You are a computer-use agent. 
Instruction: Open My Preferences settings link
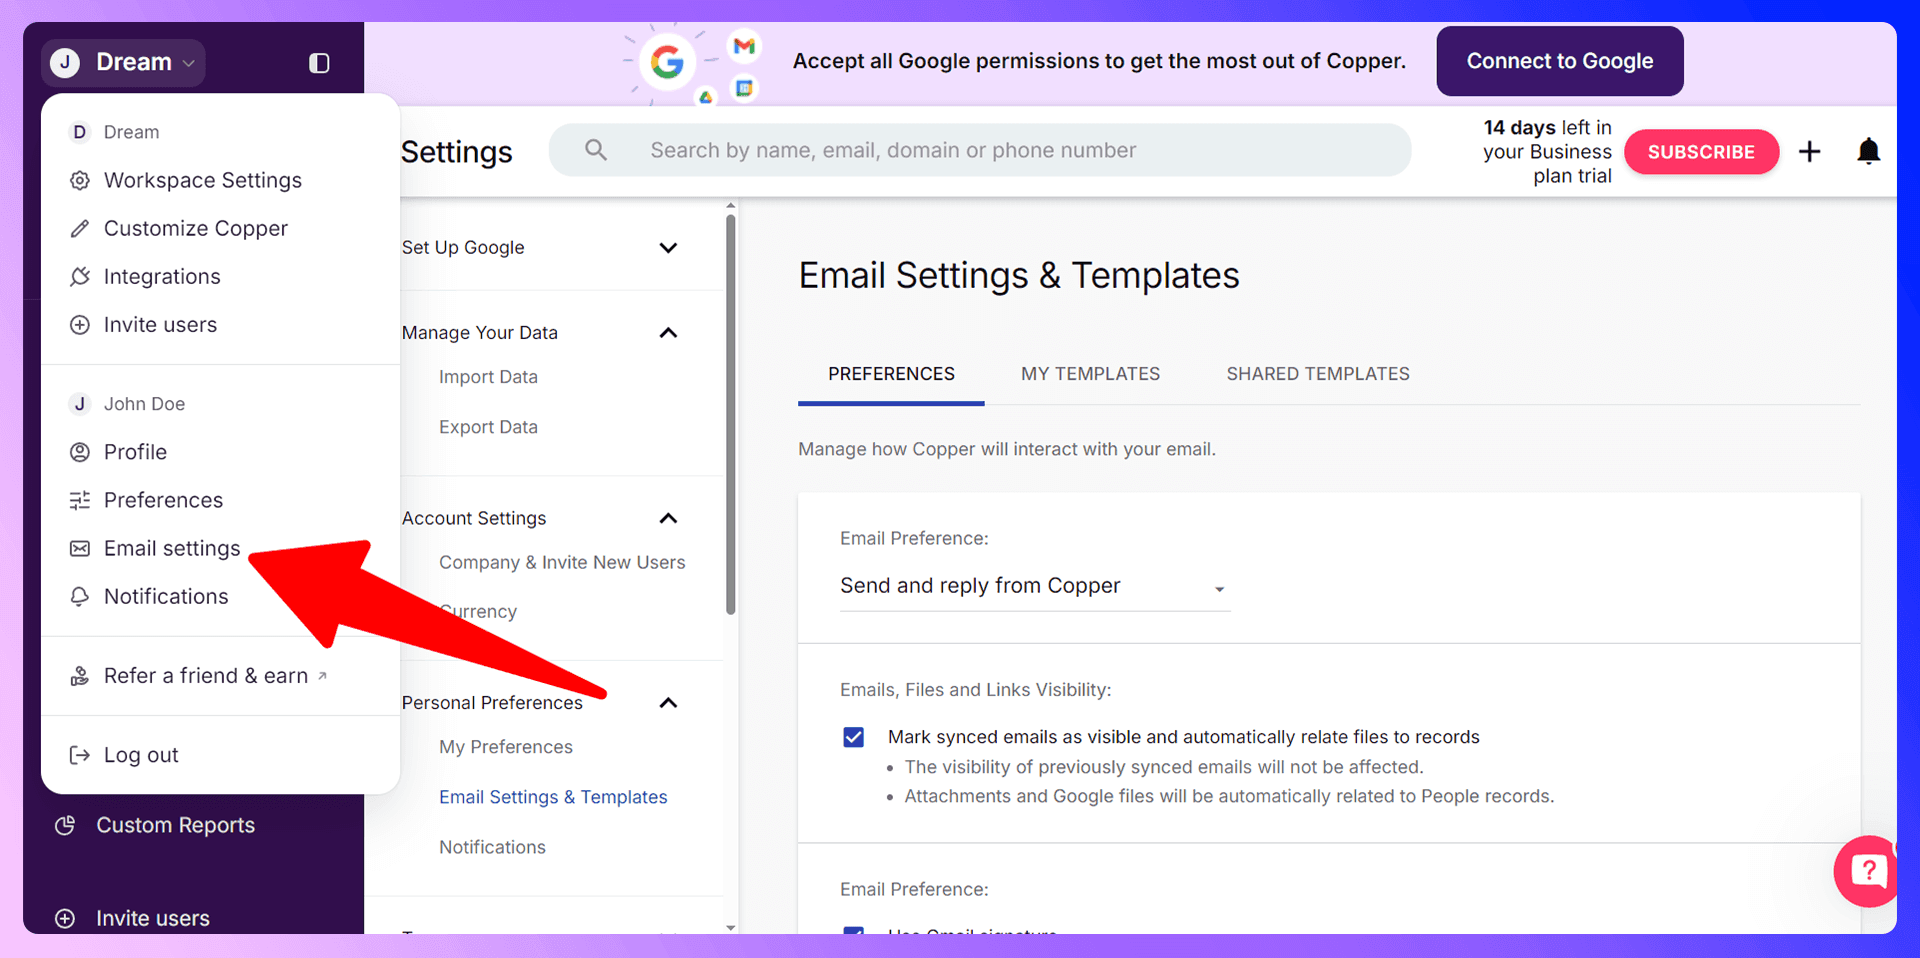coord(506,747)
